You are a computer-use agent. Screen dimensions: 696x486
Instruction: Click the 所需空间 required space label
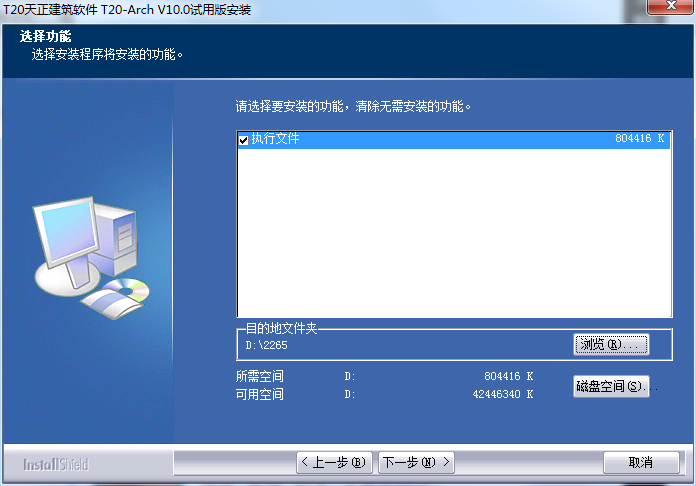click(260, 377)
